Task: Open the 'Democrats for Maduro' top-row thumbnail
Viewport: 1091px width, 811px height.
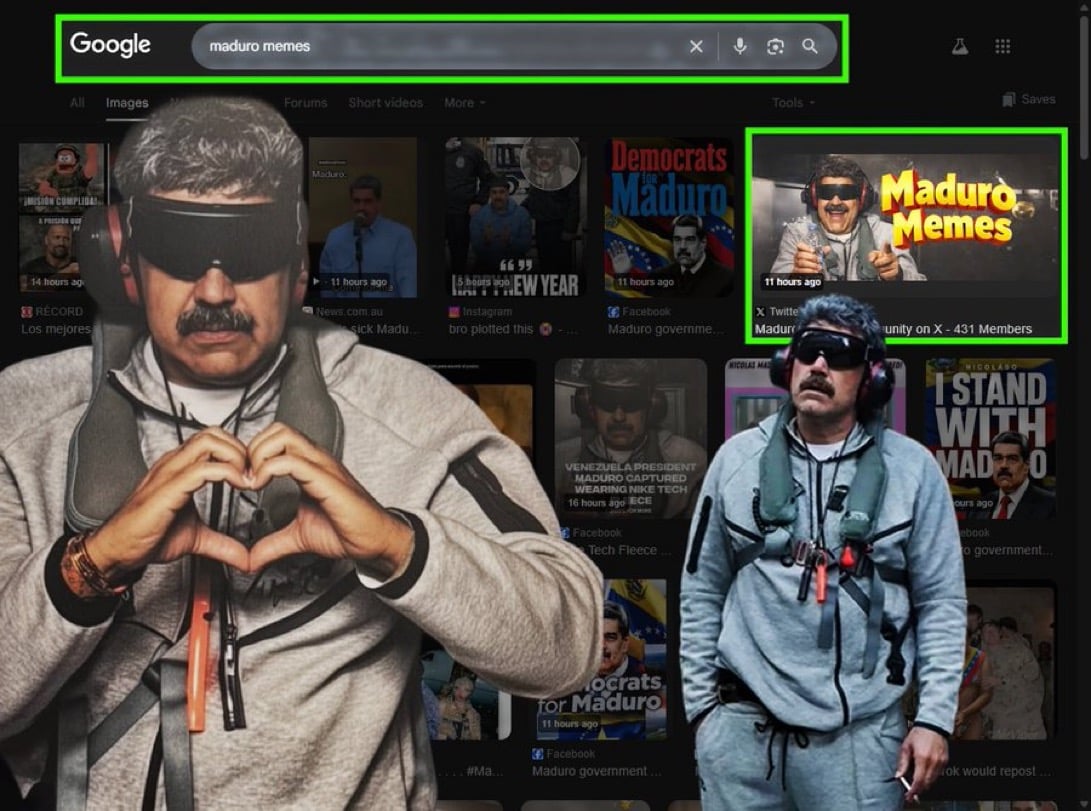Action: 669,215
